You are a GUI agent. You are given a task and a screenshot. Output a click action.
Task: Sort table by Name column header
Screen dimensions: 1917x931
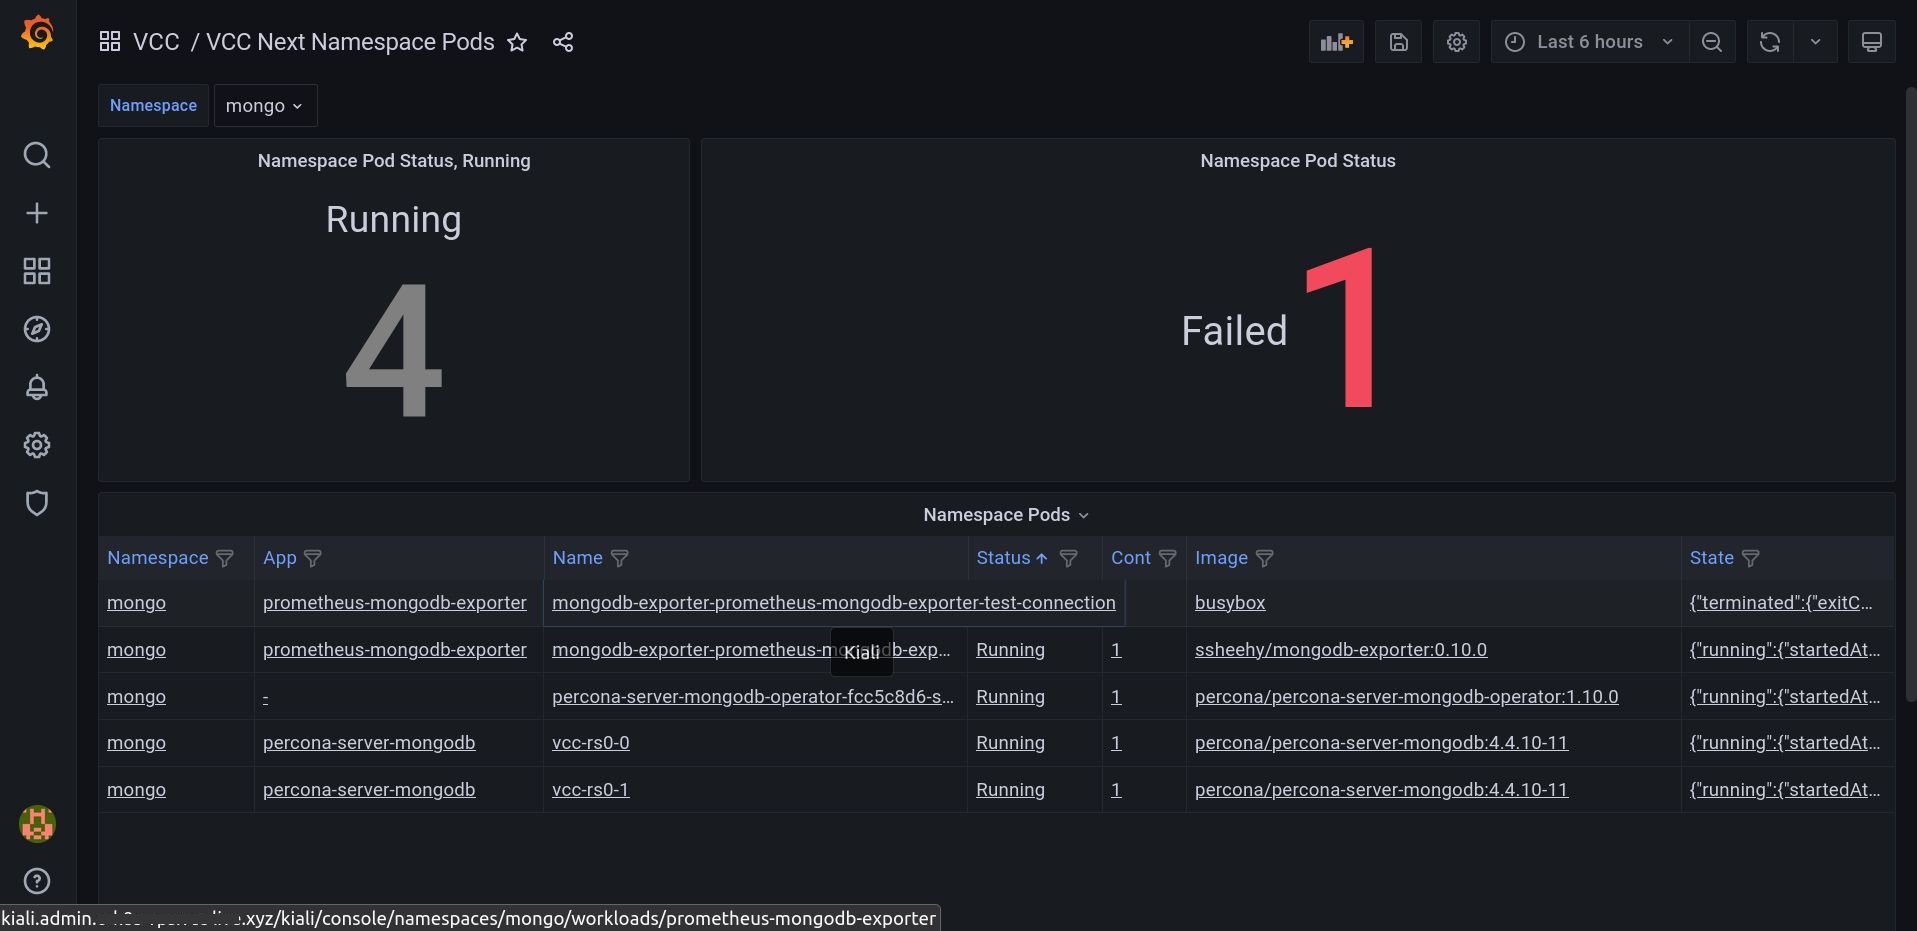point(578,558)
